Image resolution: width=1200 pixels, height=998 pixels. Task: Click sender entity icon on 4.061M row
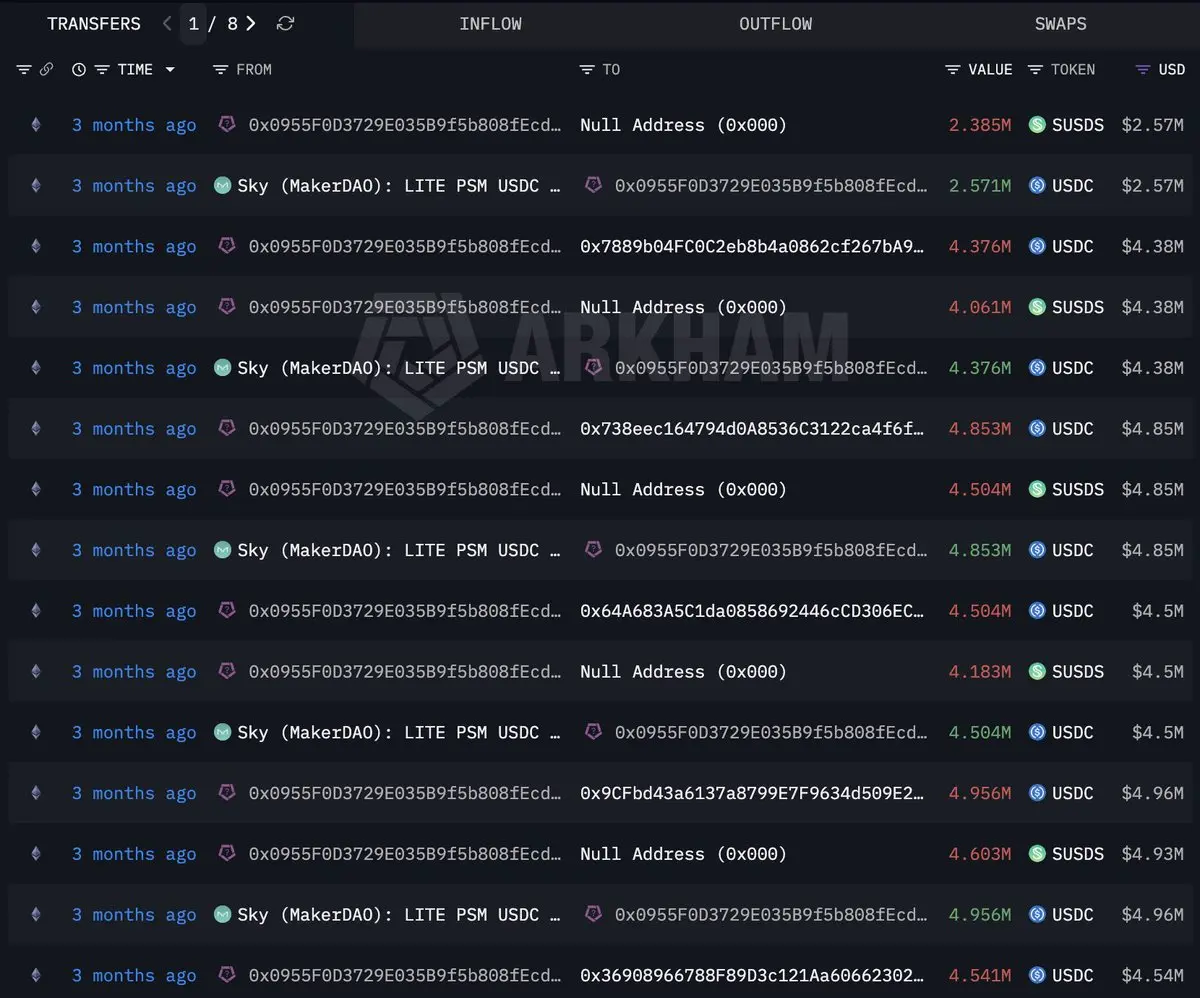coord(227,306)
